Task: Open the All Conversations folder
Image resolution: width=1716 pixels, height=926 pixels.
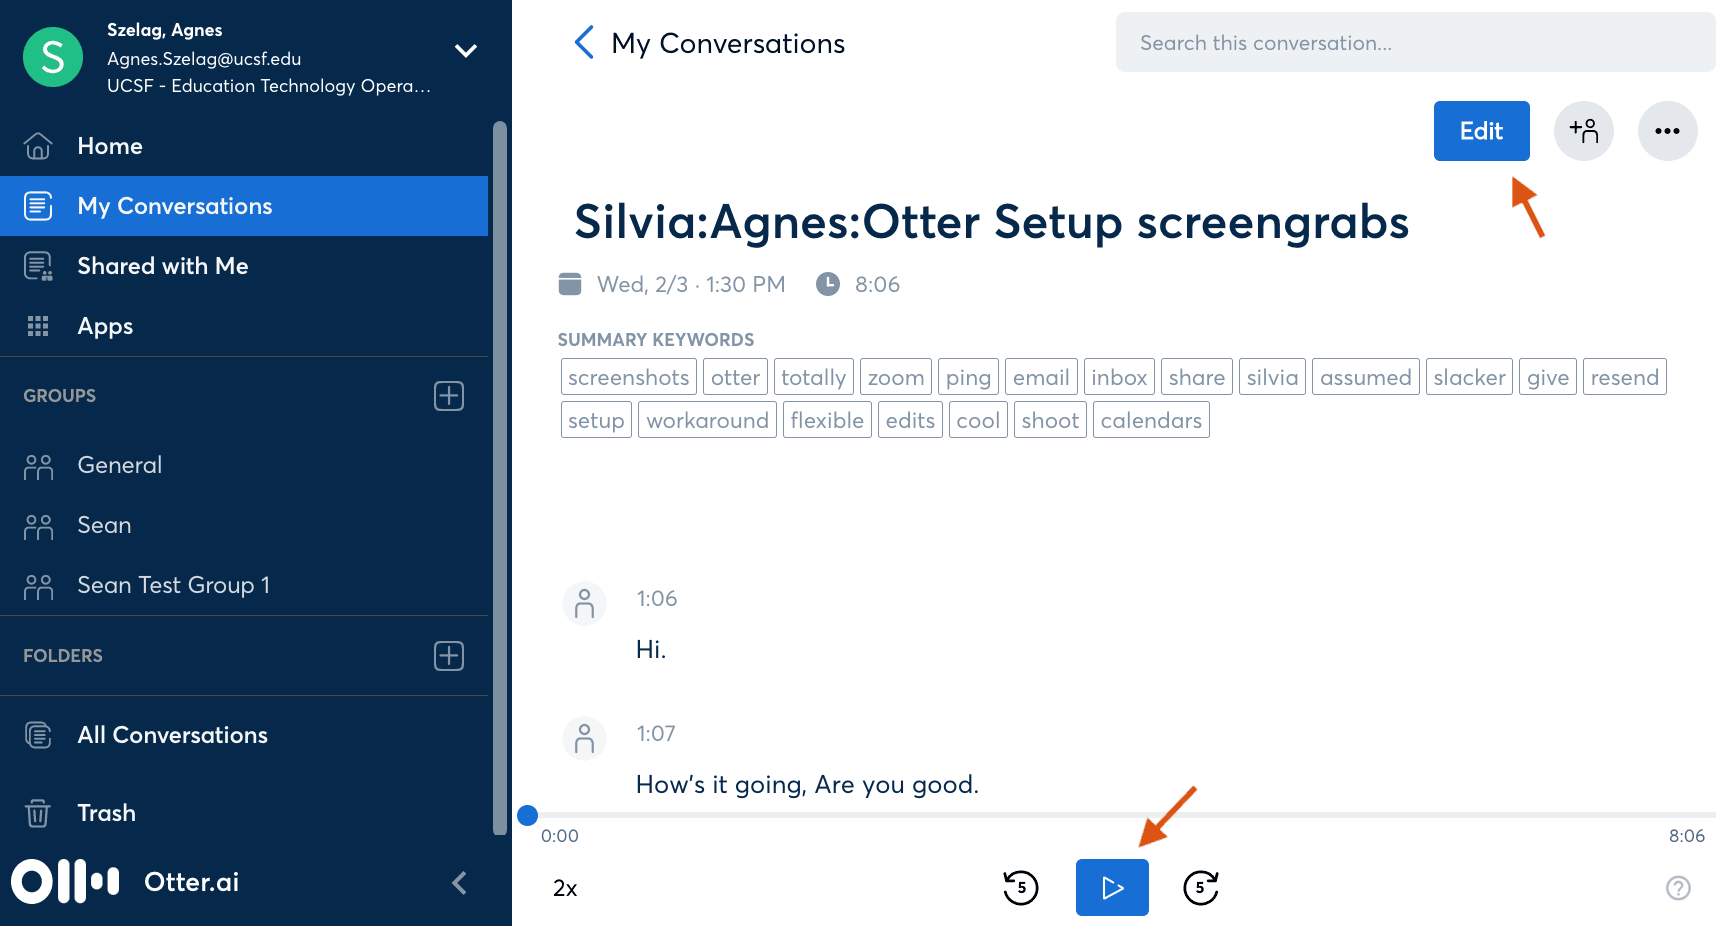Action: click(x=172, y=734)
